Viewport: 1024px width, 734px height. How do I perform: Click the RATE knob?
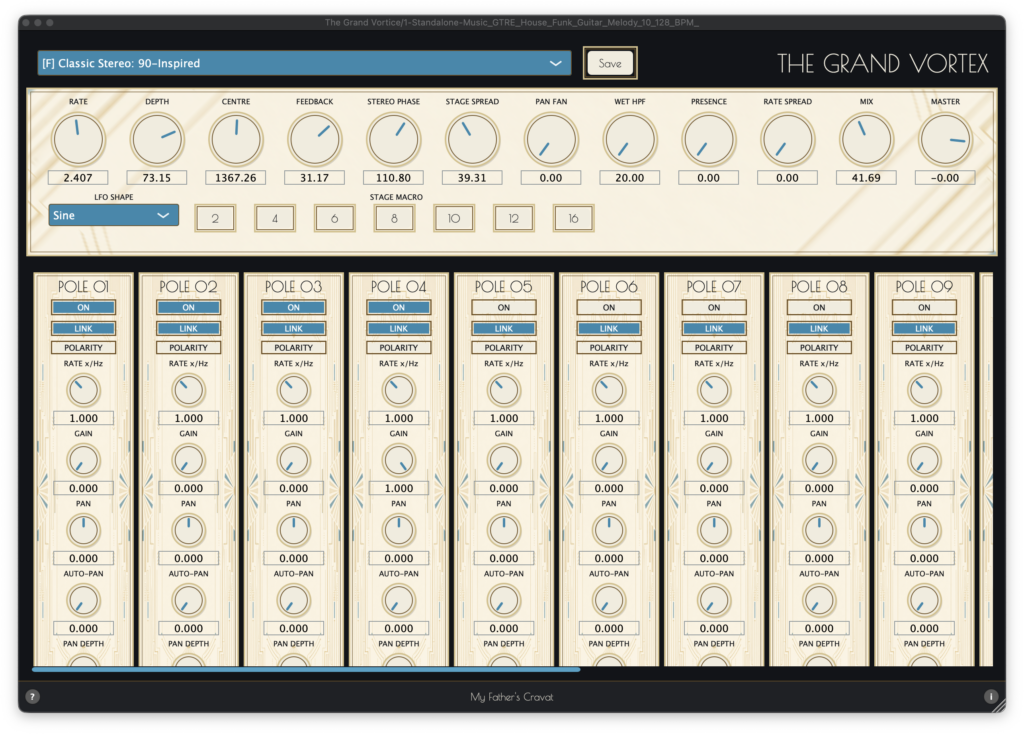coord(78,139)
